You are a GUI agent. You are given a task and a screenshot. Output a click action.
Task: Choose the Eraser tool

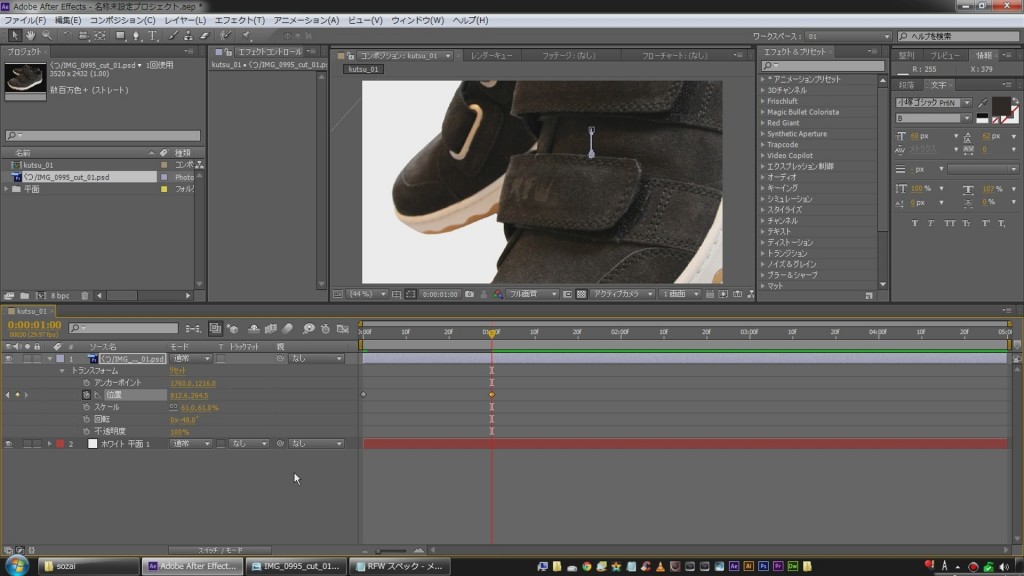[x=204, y=36]
